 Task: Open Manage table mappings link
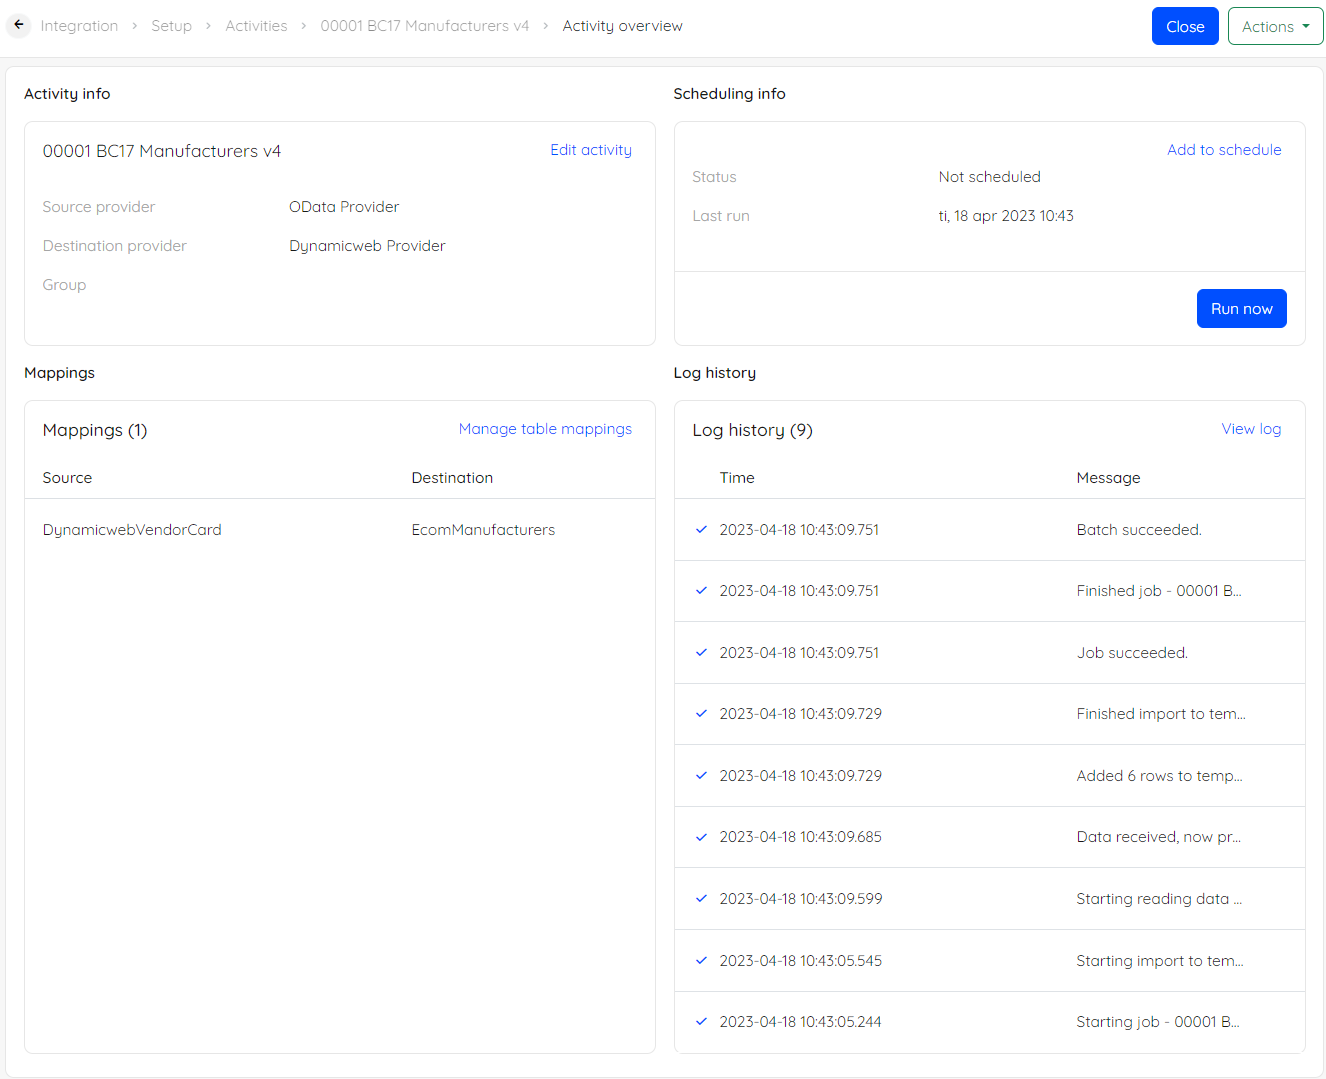[x=545, y=429]
